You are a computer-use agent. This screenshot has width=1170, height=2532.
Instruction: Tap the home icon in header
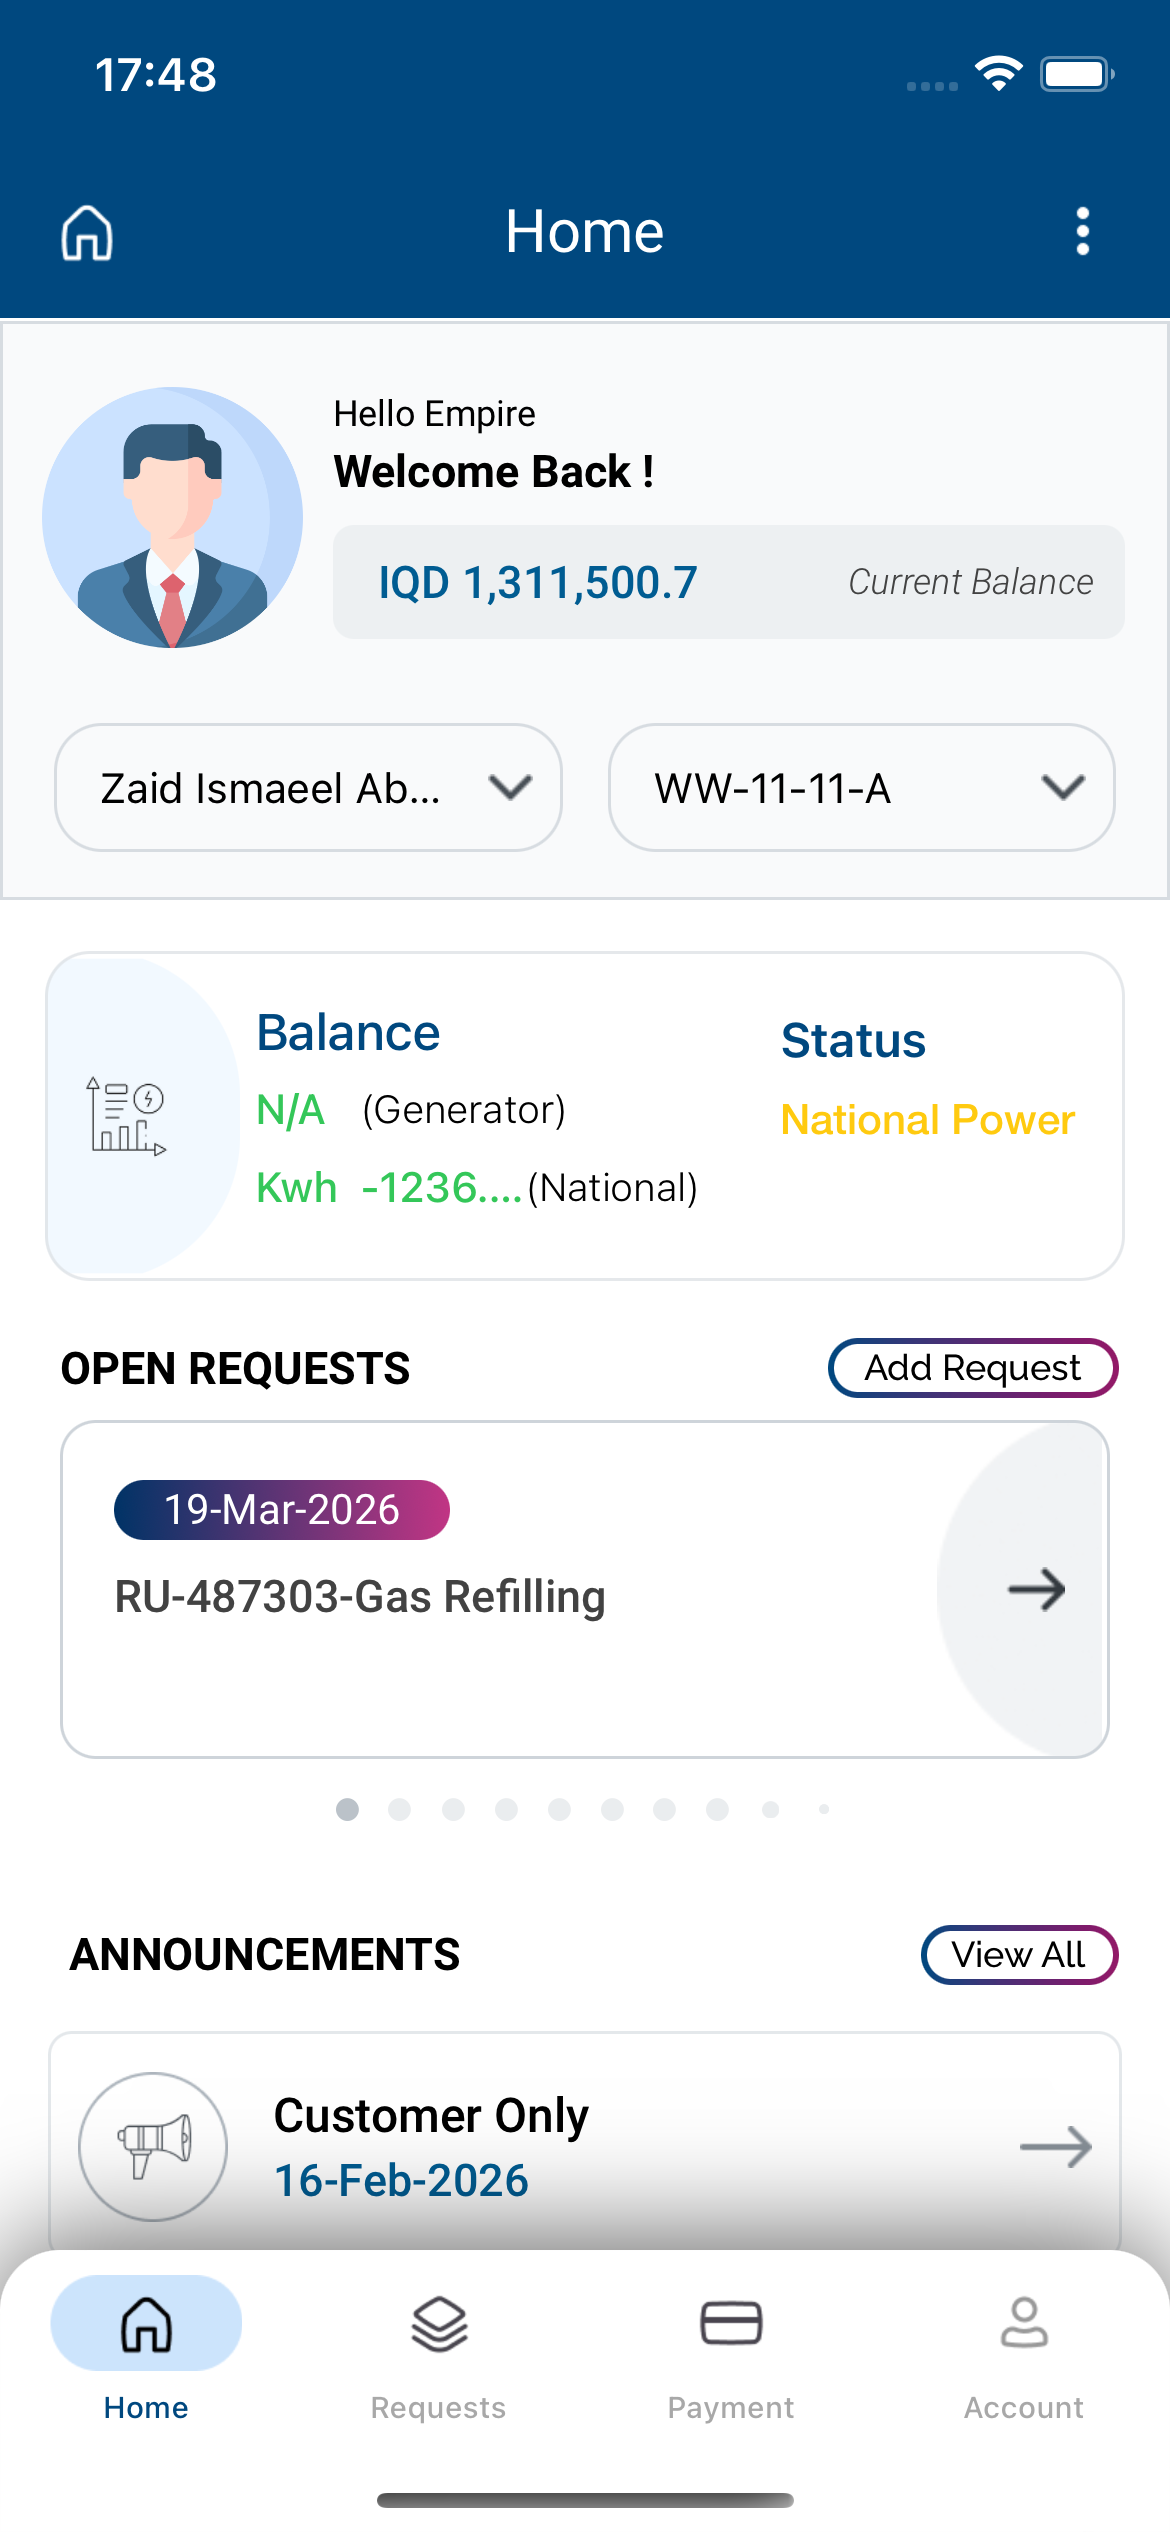pyautogui.click(x=87, y=233)
